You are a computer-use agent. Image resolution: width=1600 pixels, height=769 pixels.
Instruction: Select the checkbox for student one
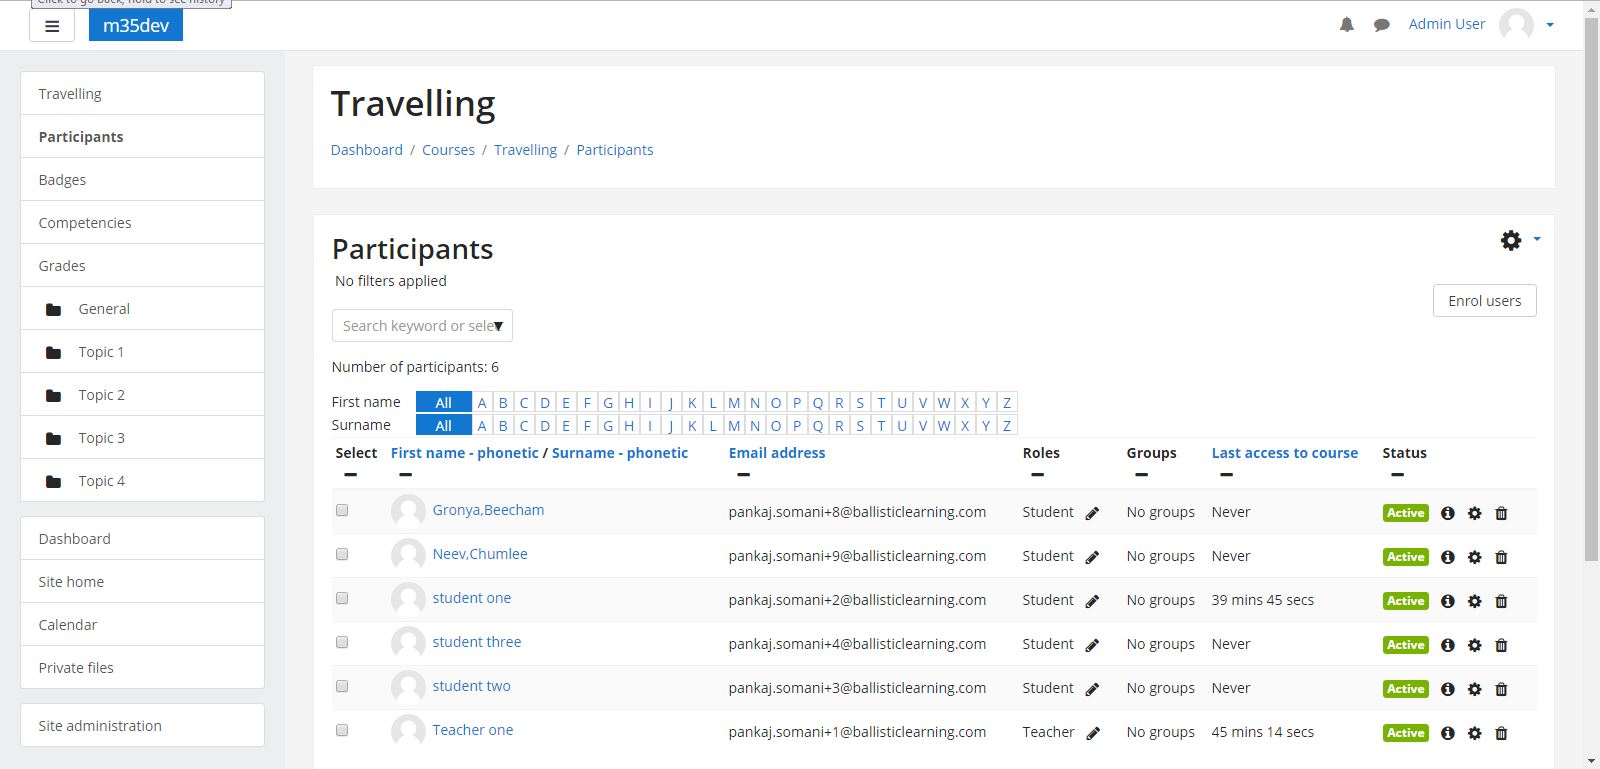coord(342,598)
